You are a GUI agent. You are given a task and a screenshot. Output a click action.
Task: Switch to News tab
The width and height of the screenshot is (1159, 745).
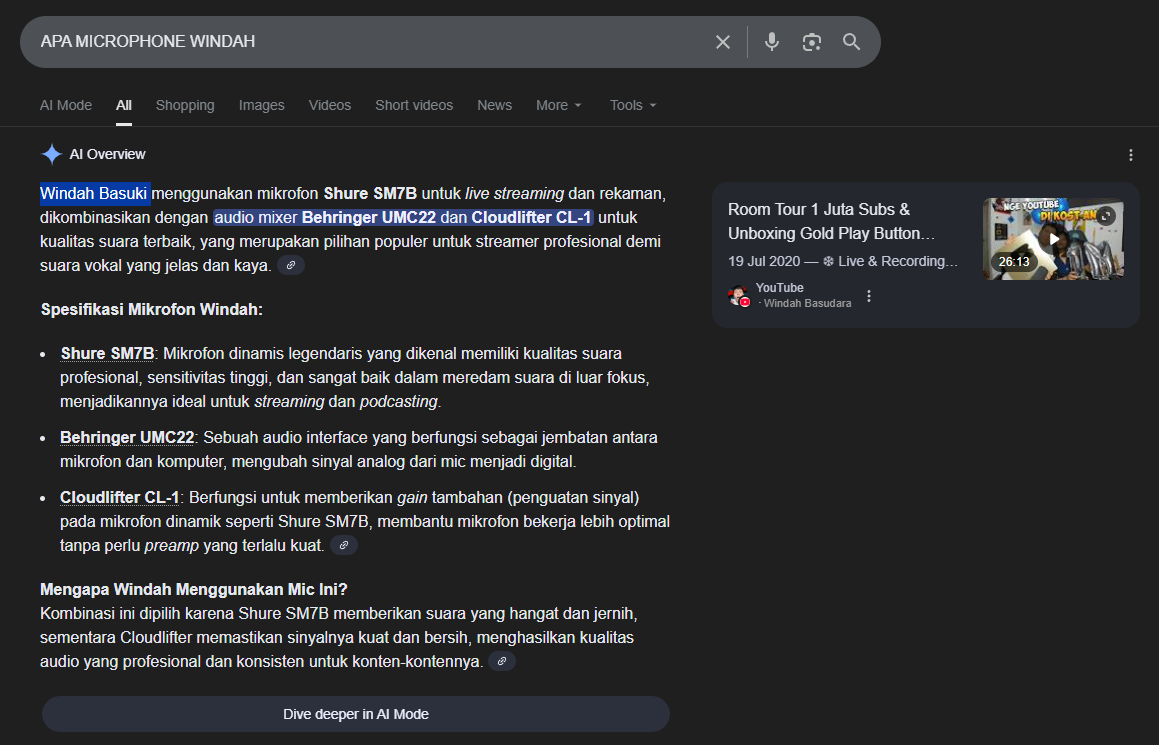(x=494, y=105)
